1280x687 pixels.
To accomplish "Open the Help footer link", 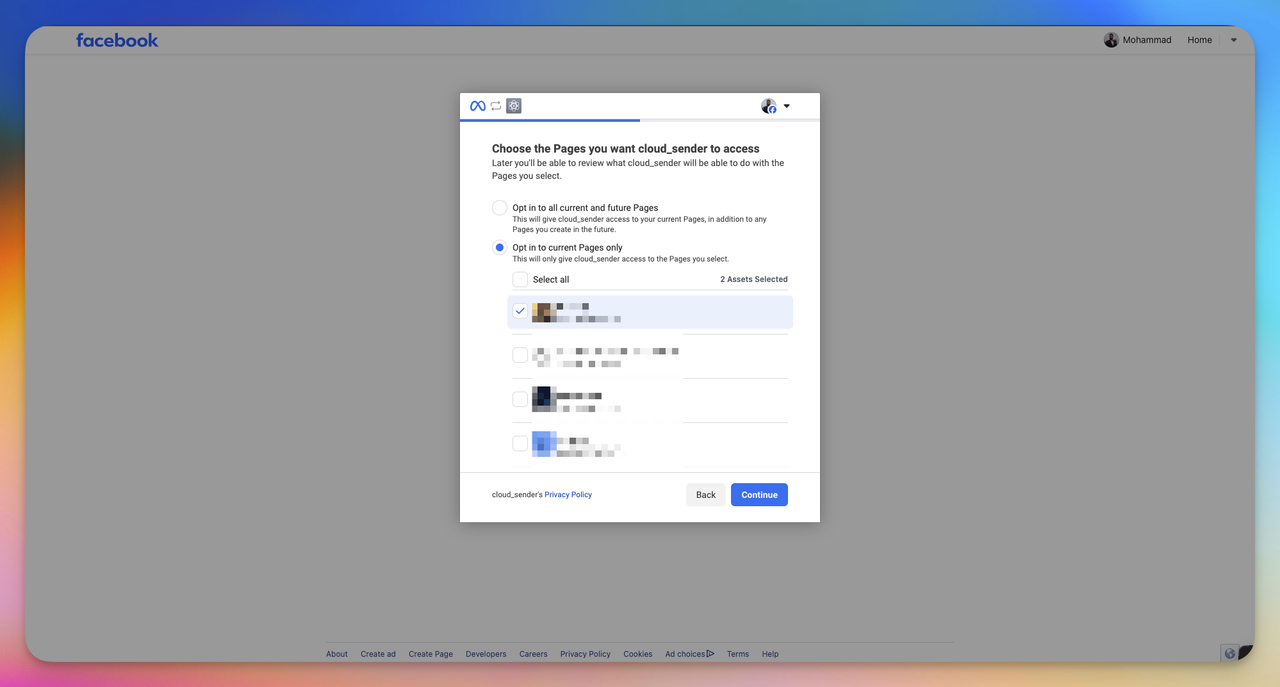I will (770, 654).
